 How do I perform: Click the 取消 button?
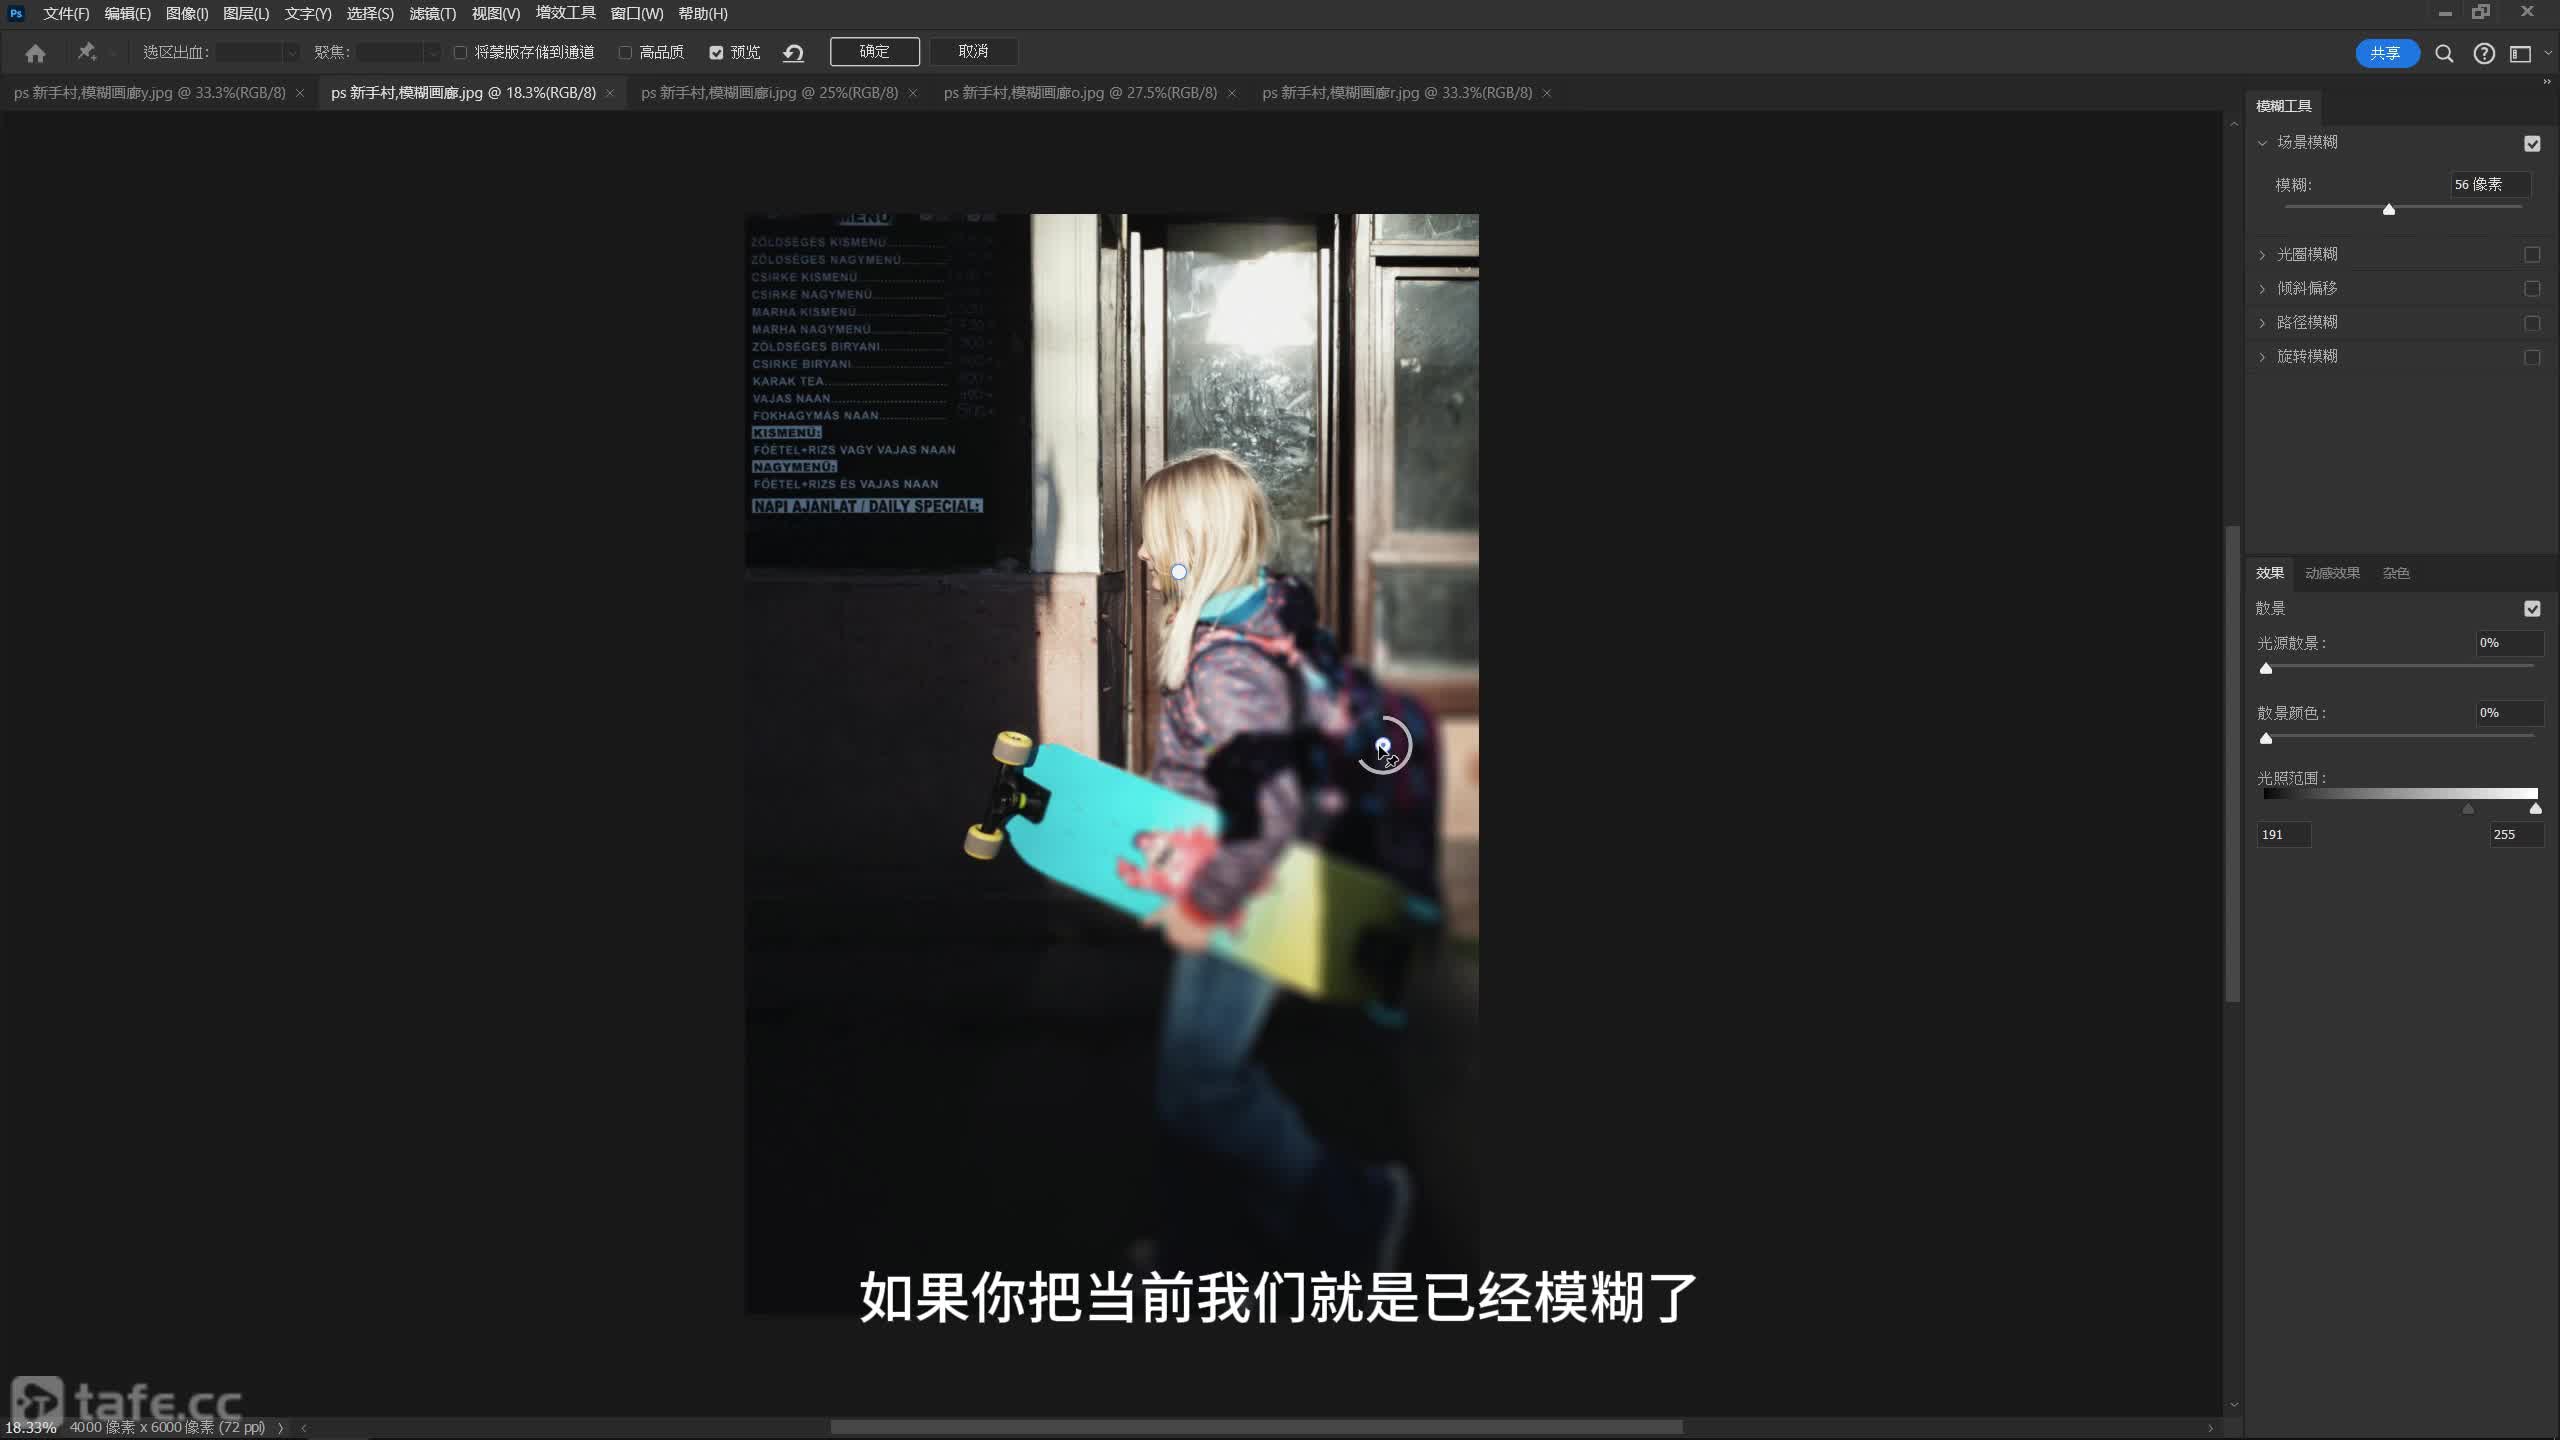973,52
